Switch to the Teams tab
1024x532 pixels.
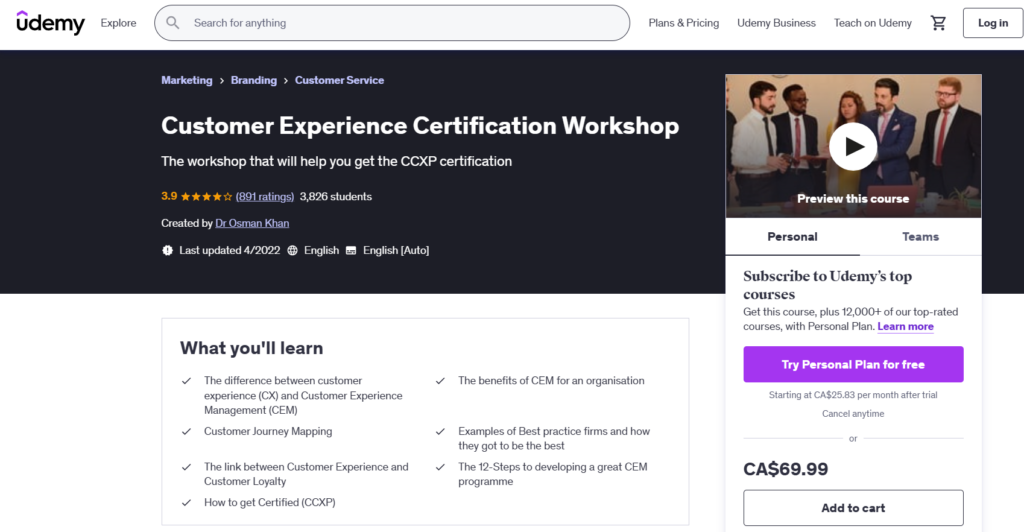point(920,237)
